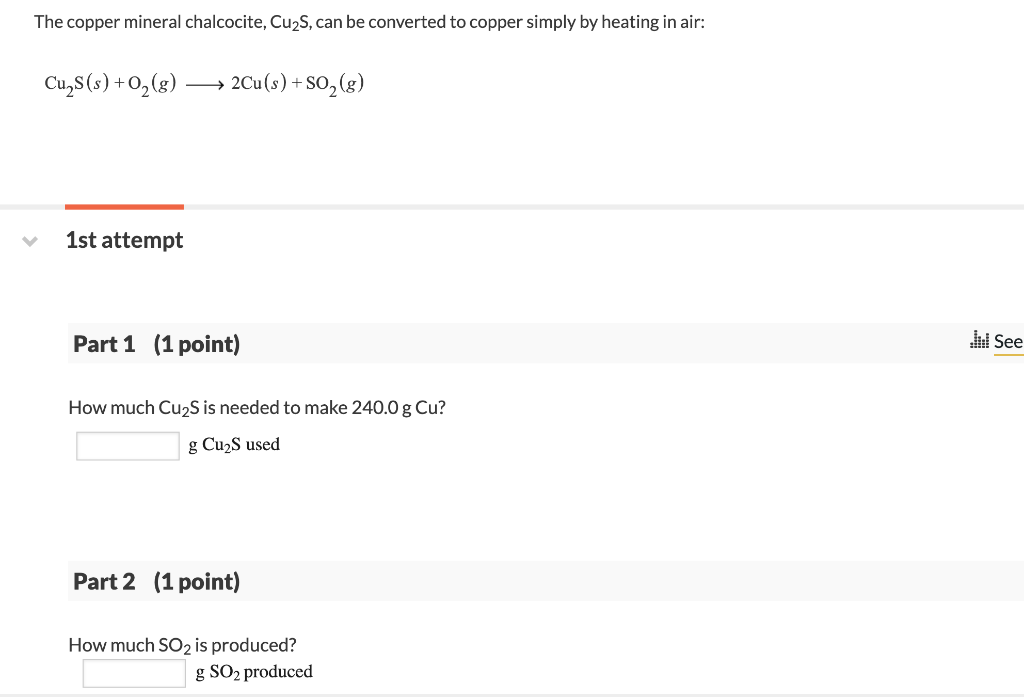Click the Cu2S answer input box

(x=127, y=445)
